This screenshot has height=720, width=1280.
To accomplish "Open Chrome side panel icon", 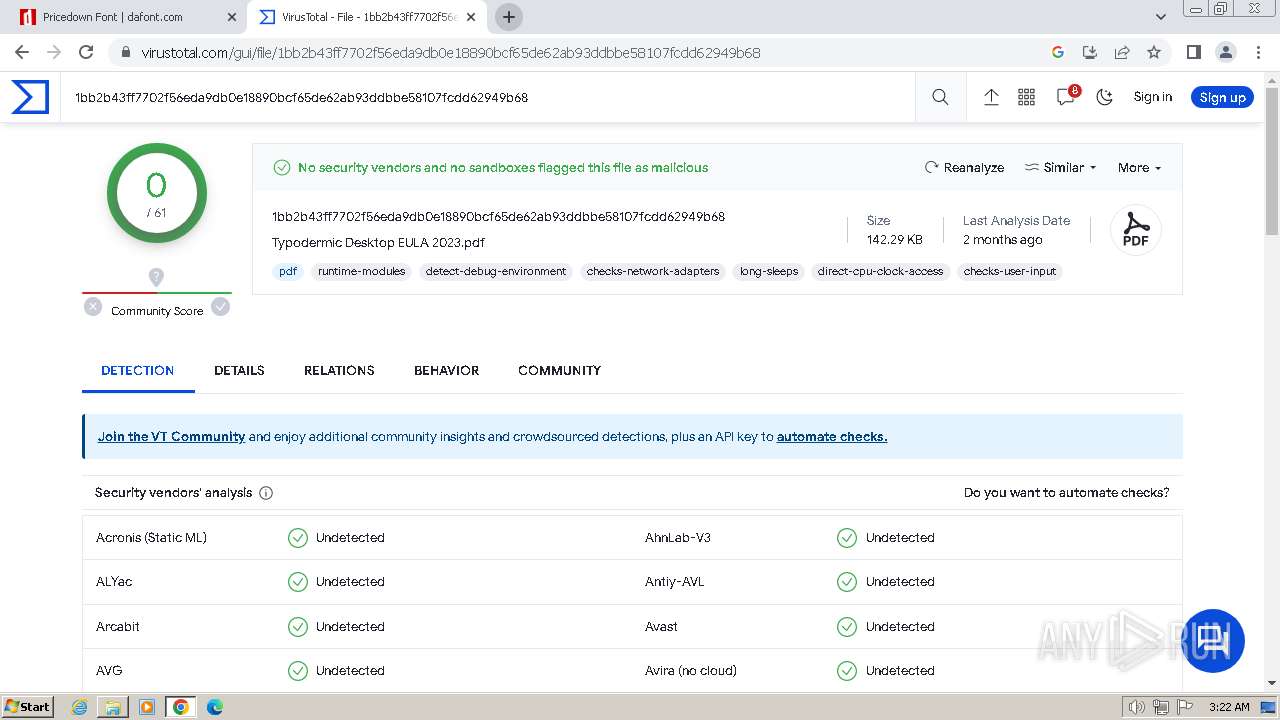I will pyautogui.click(x=1194, y=52).
